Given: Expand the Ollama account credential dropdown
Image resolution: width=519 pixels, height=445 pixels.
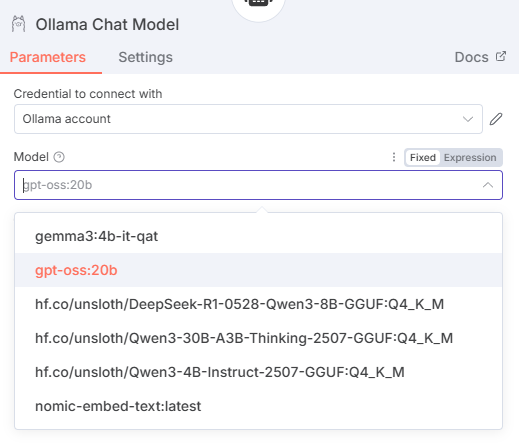Looking at the screenshot, I should (x=248, y=119).
